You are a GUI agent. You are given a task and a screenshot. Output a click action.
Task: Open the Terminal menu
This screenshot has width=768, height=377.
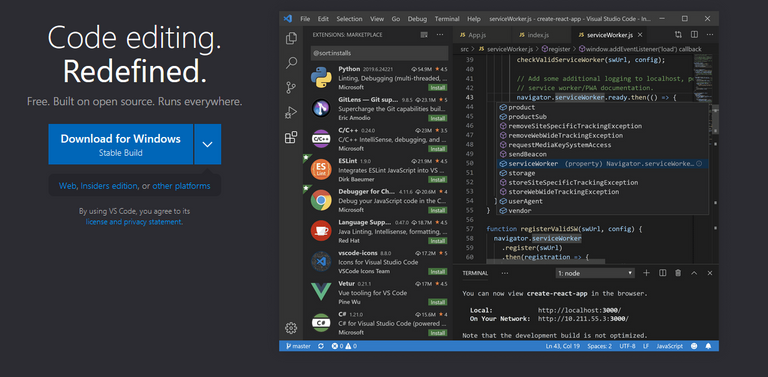point(447,19)
